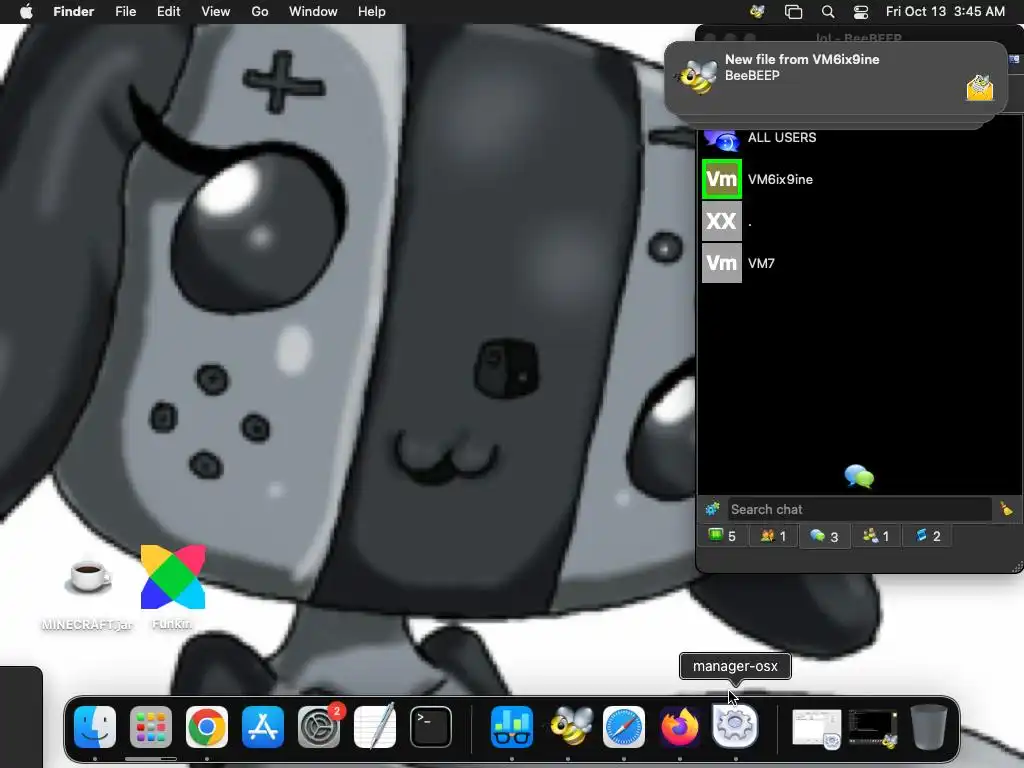Click the Search chat field
Image resolution: width=1024 pixels, height=768 pixels.
[859, 509]
